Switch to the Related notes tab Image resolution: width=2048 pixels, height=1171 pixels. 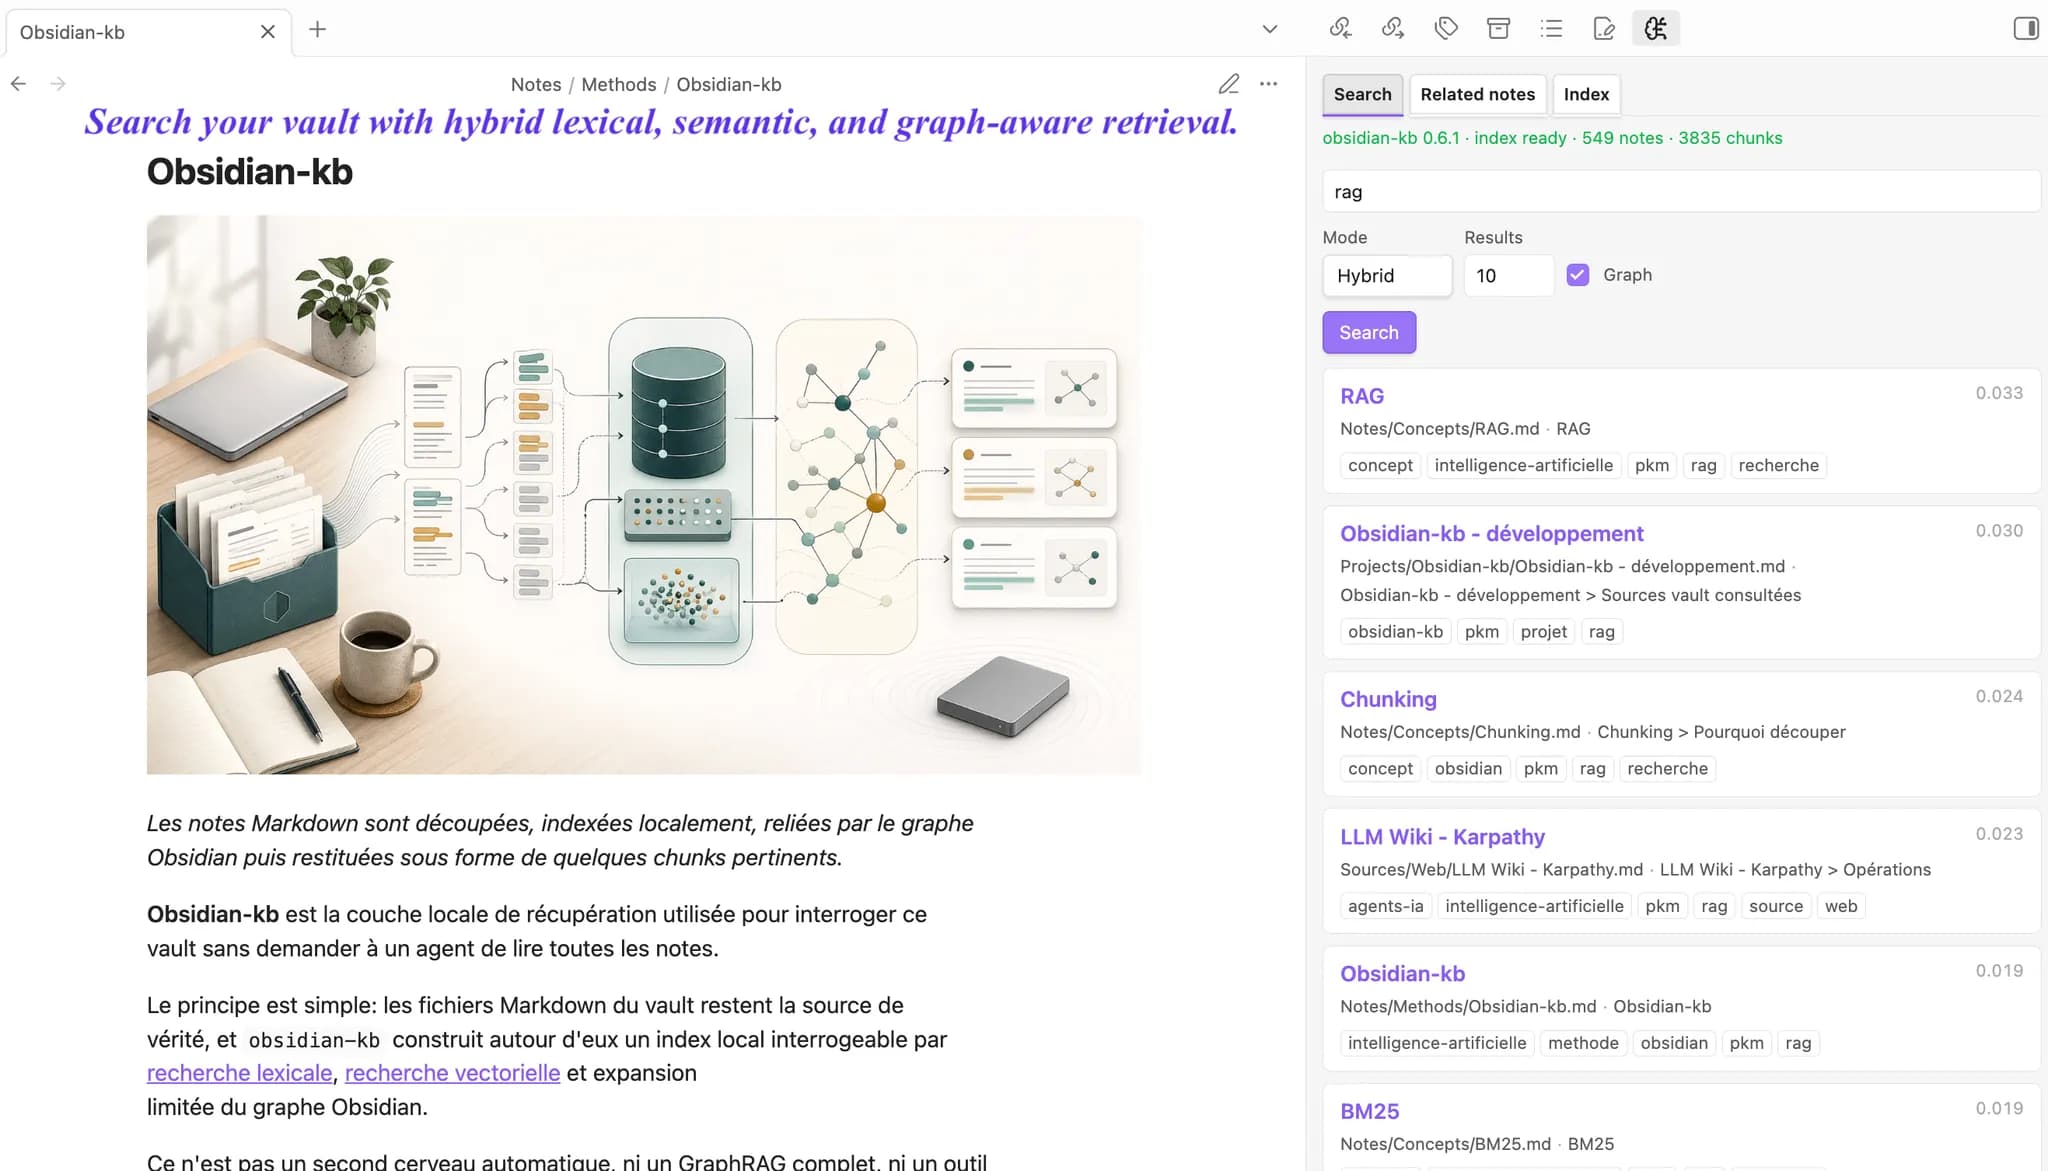tap(1477, 94)
